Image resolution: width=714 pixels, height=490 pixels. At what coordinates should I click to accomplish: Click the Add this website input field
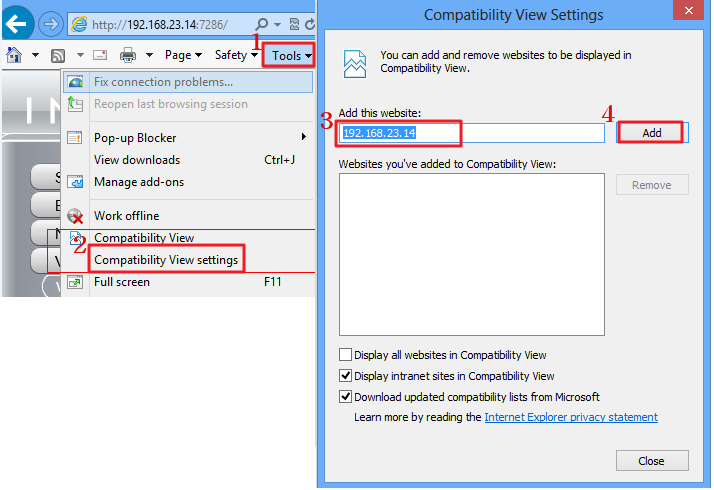[472, 133]
